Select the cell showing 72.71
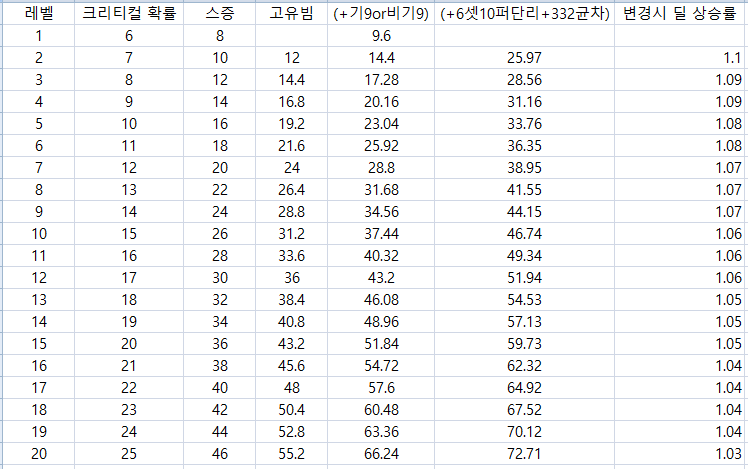Viewport: 748px width, 469px height. [525, 453]
